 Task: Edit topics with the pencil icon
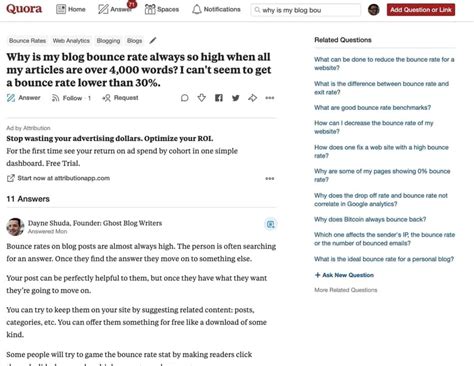point(153,41)
